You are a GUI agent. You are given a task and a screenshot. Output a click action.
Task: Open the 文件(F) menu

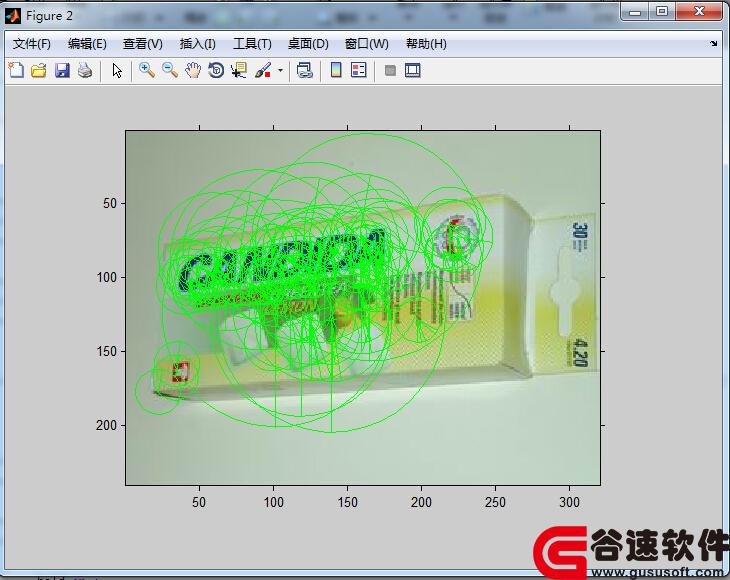pos(32,44)
